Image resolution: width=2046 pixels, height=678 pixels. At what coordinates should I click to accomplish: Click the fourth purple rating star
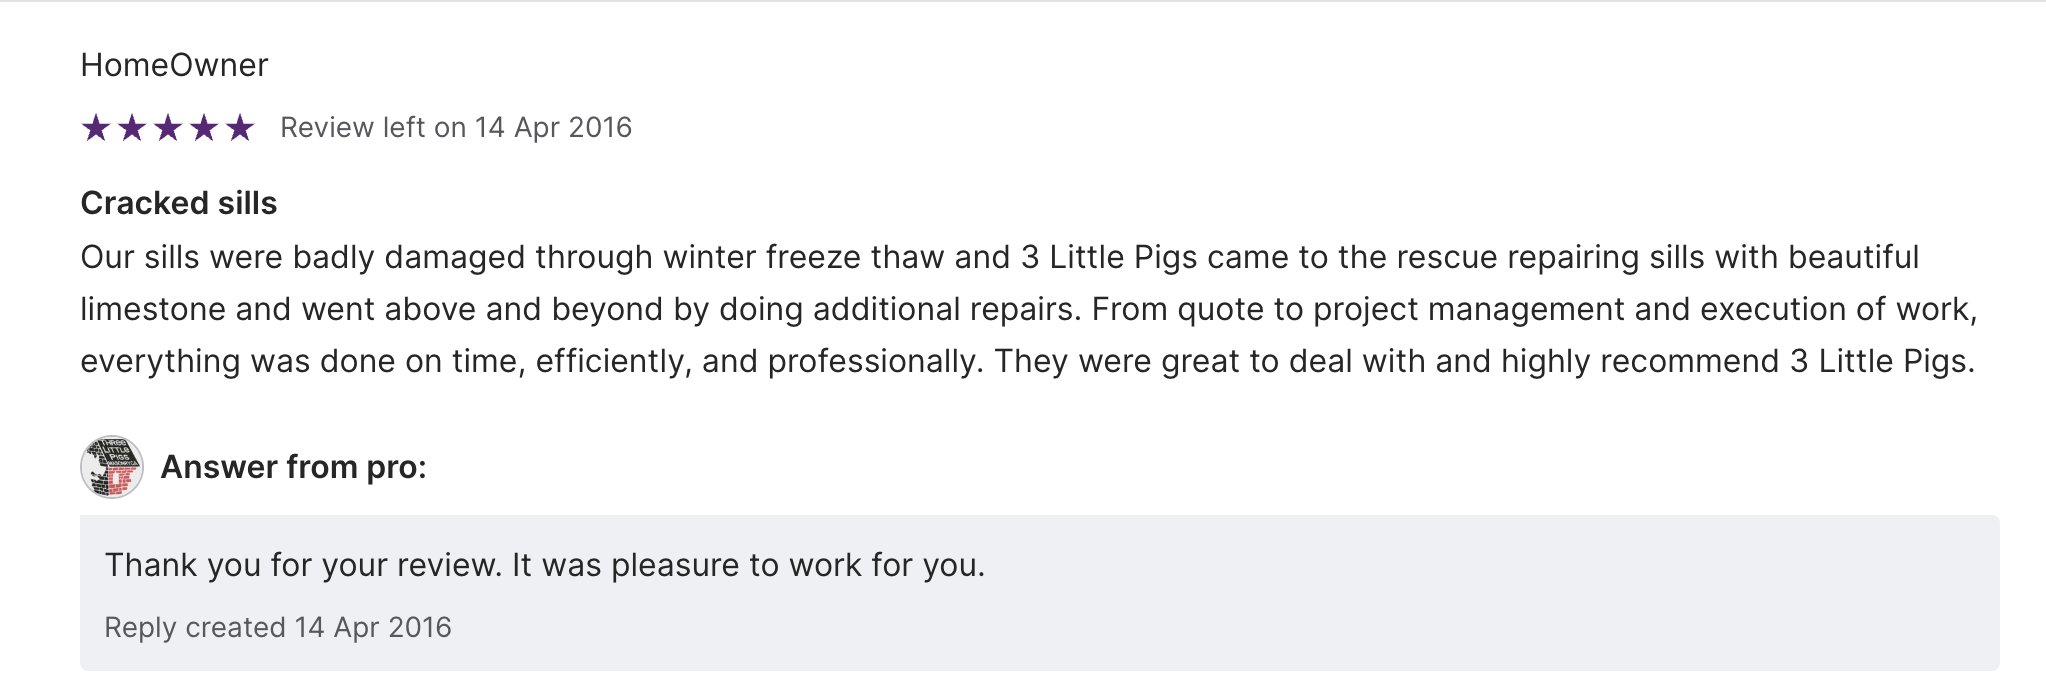[x=204, y=128]
